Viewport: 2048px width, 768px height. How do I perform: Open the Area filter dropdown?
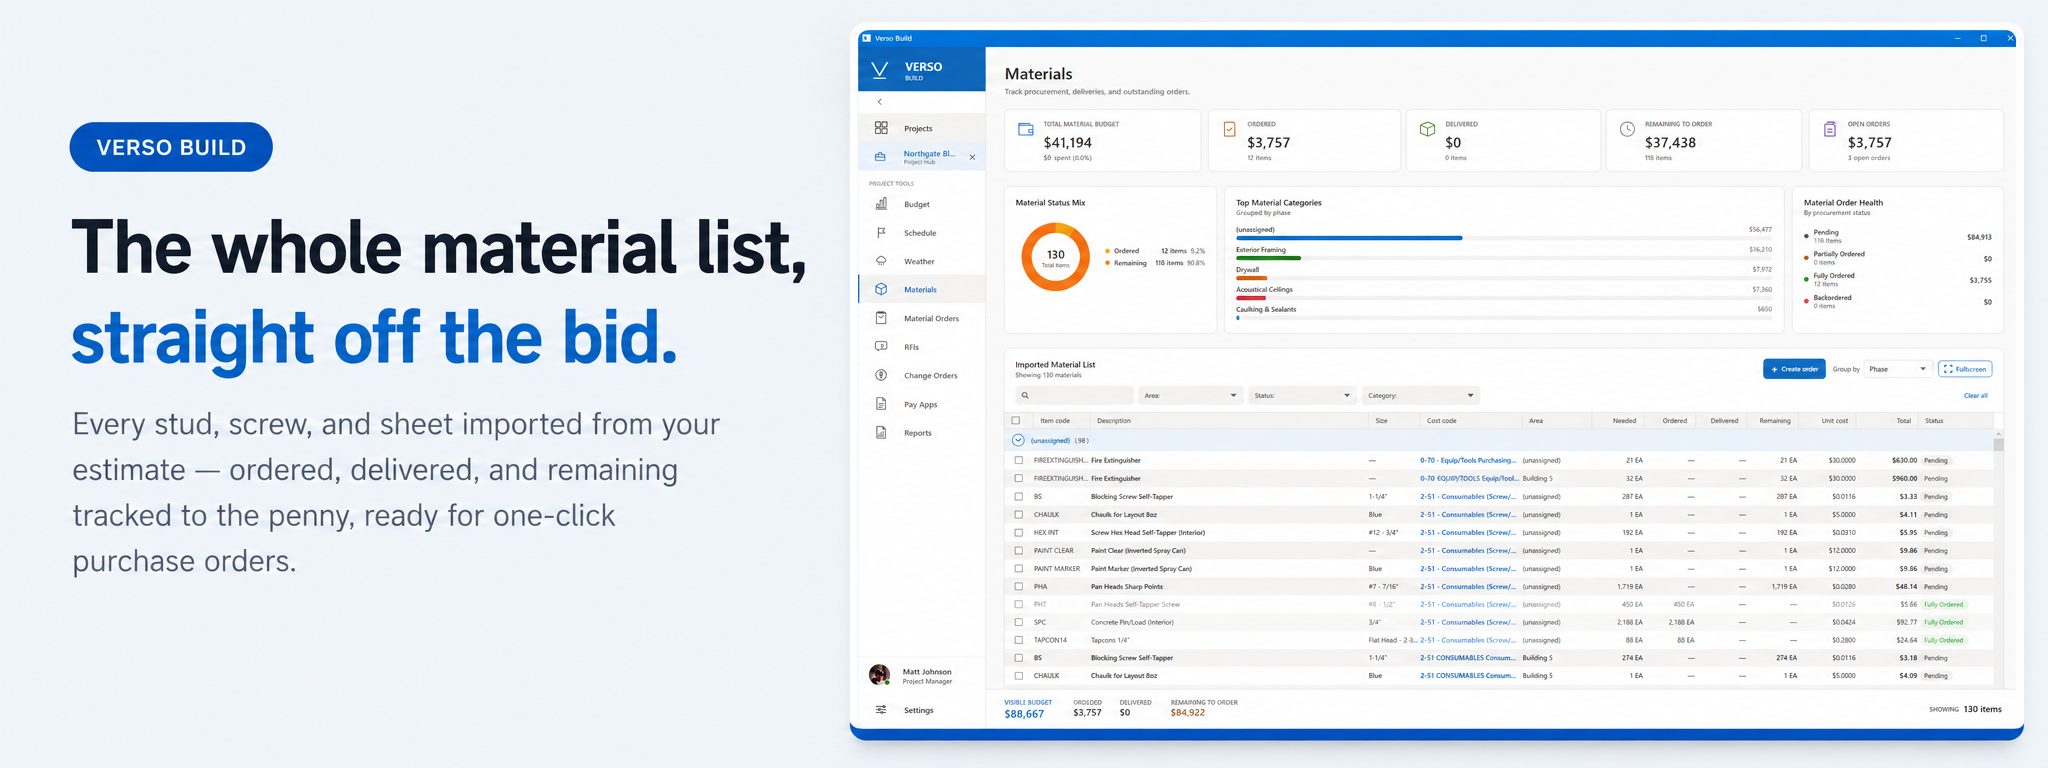[x=1191, y=396]
